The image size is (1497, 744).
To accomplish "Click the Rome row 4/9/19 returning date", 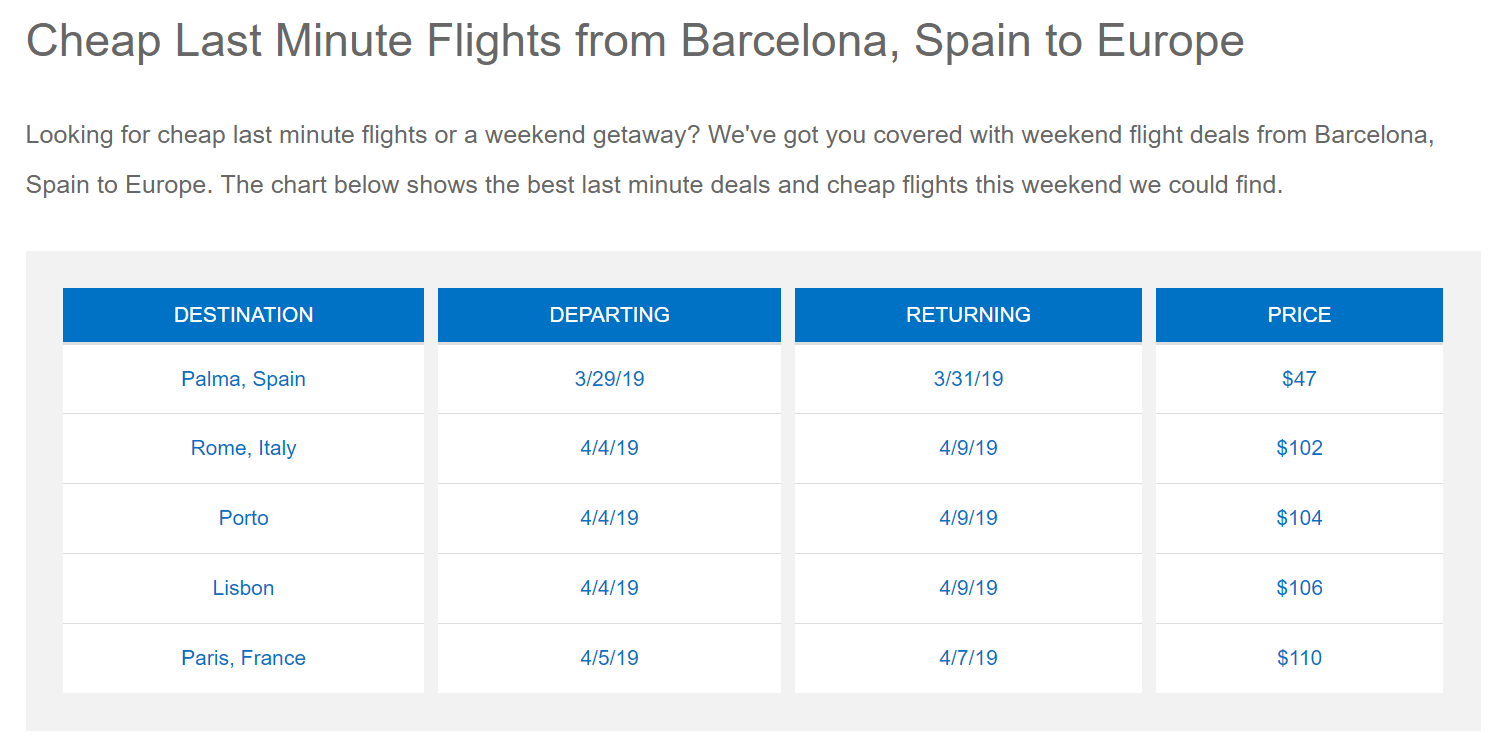I will (x=968, y=448).
